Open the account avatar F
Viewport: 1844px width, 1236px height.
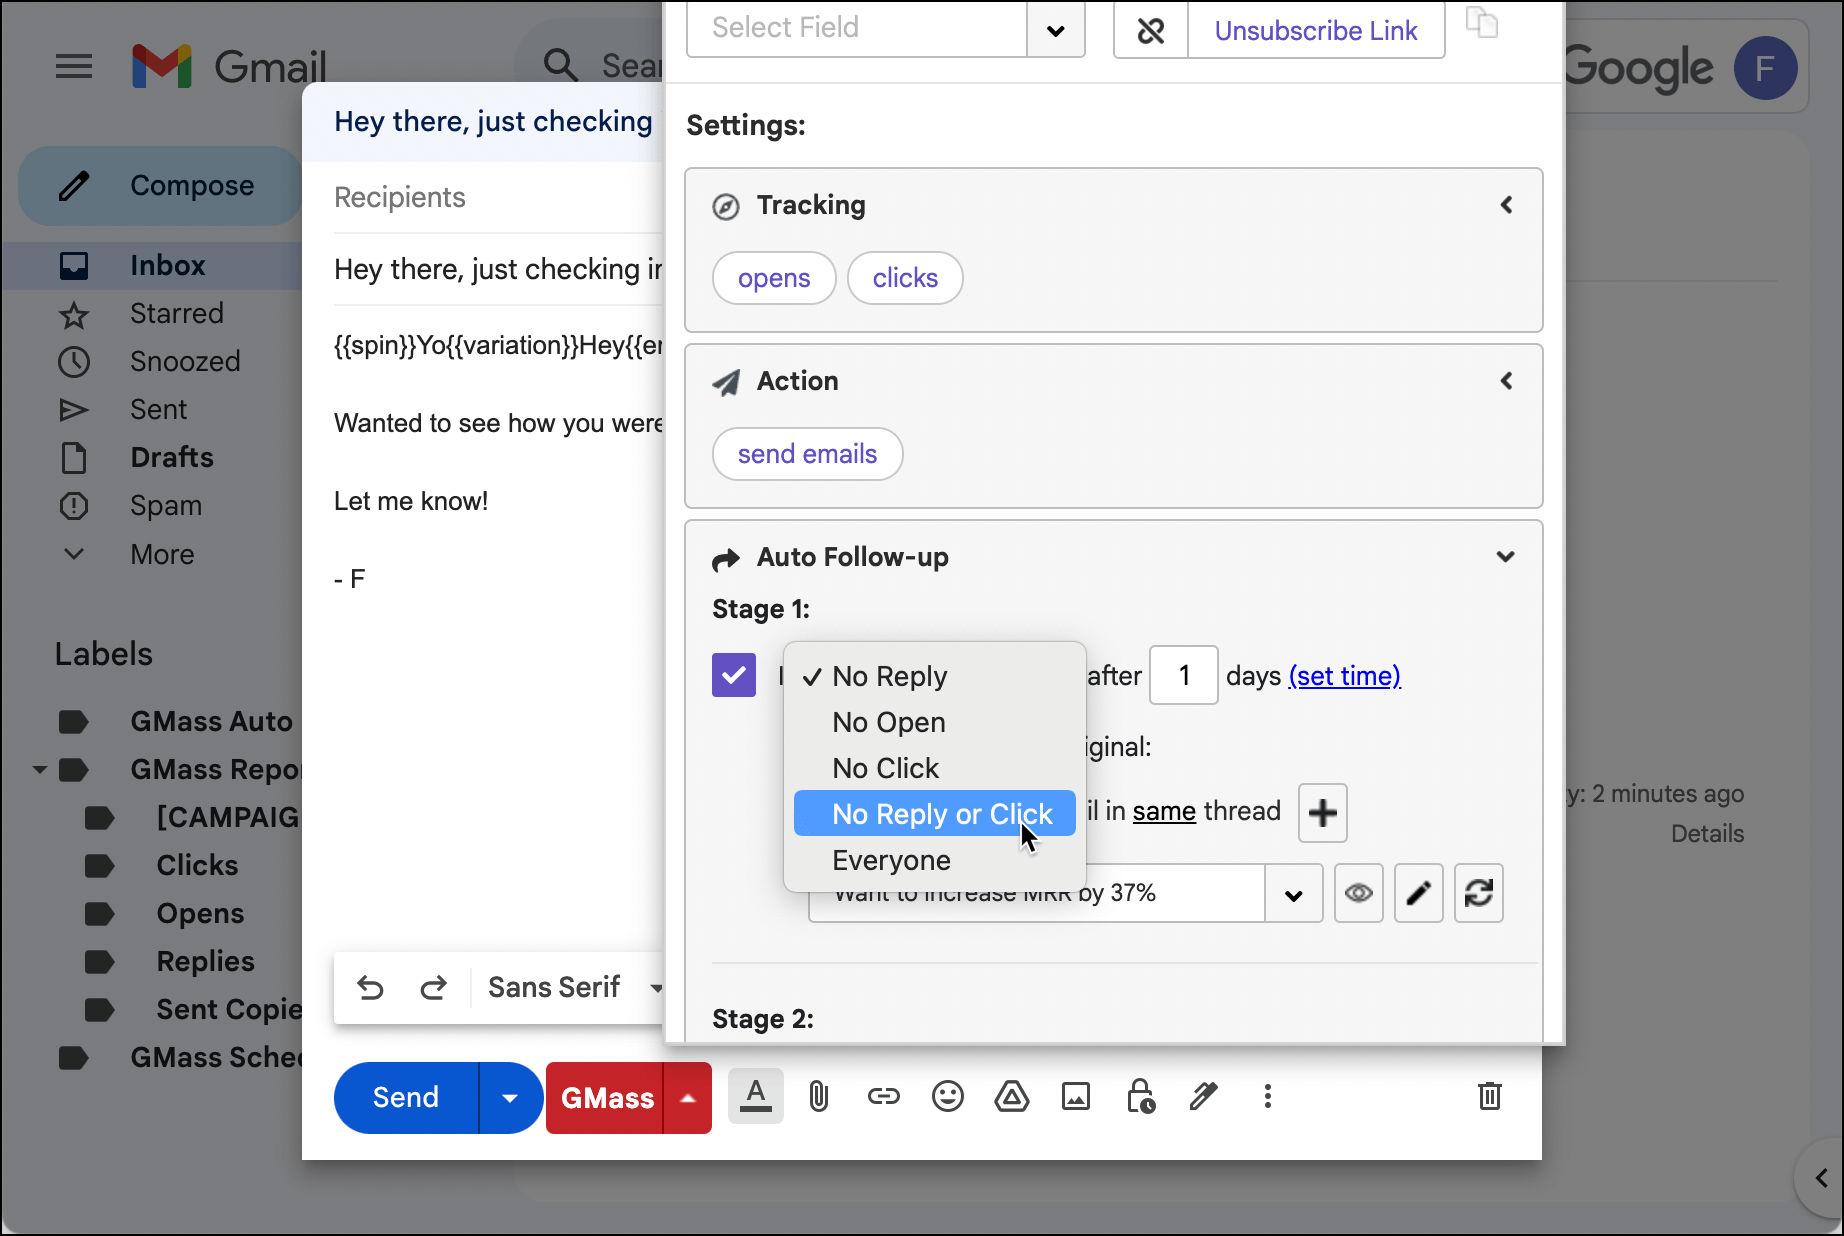(1765, 68)
